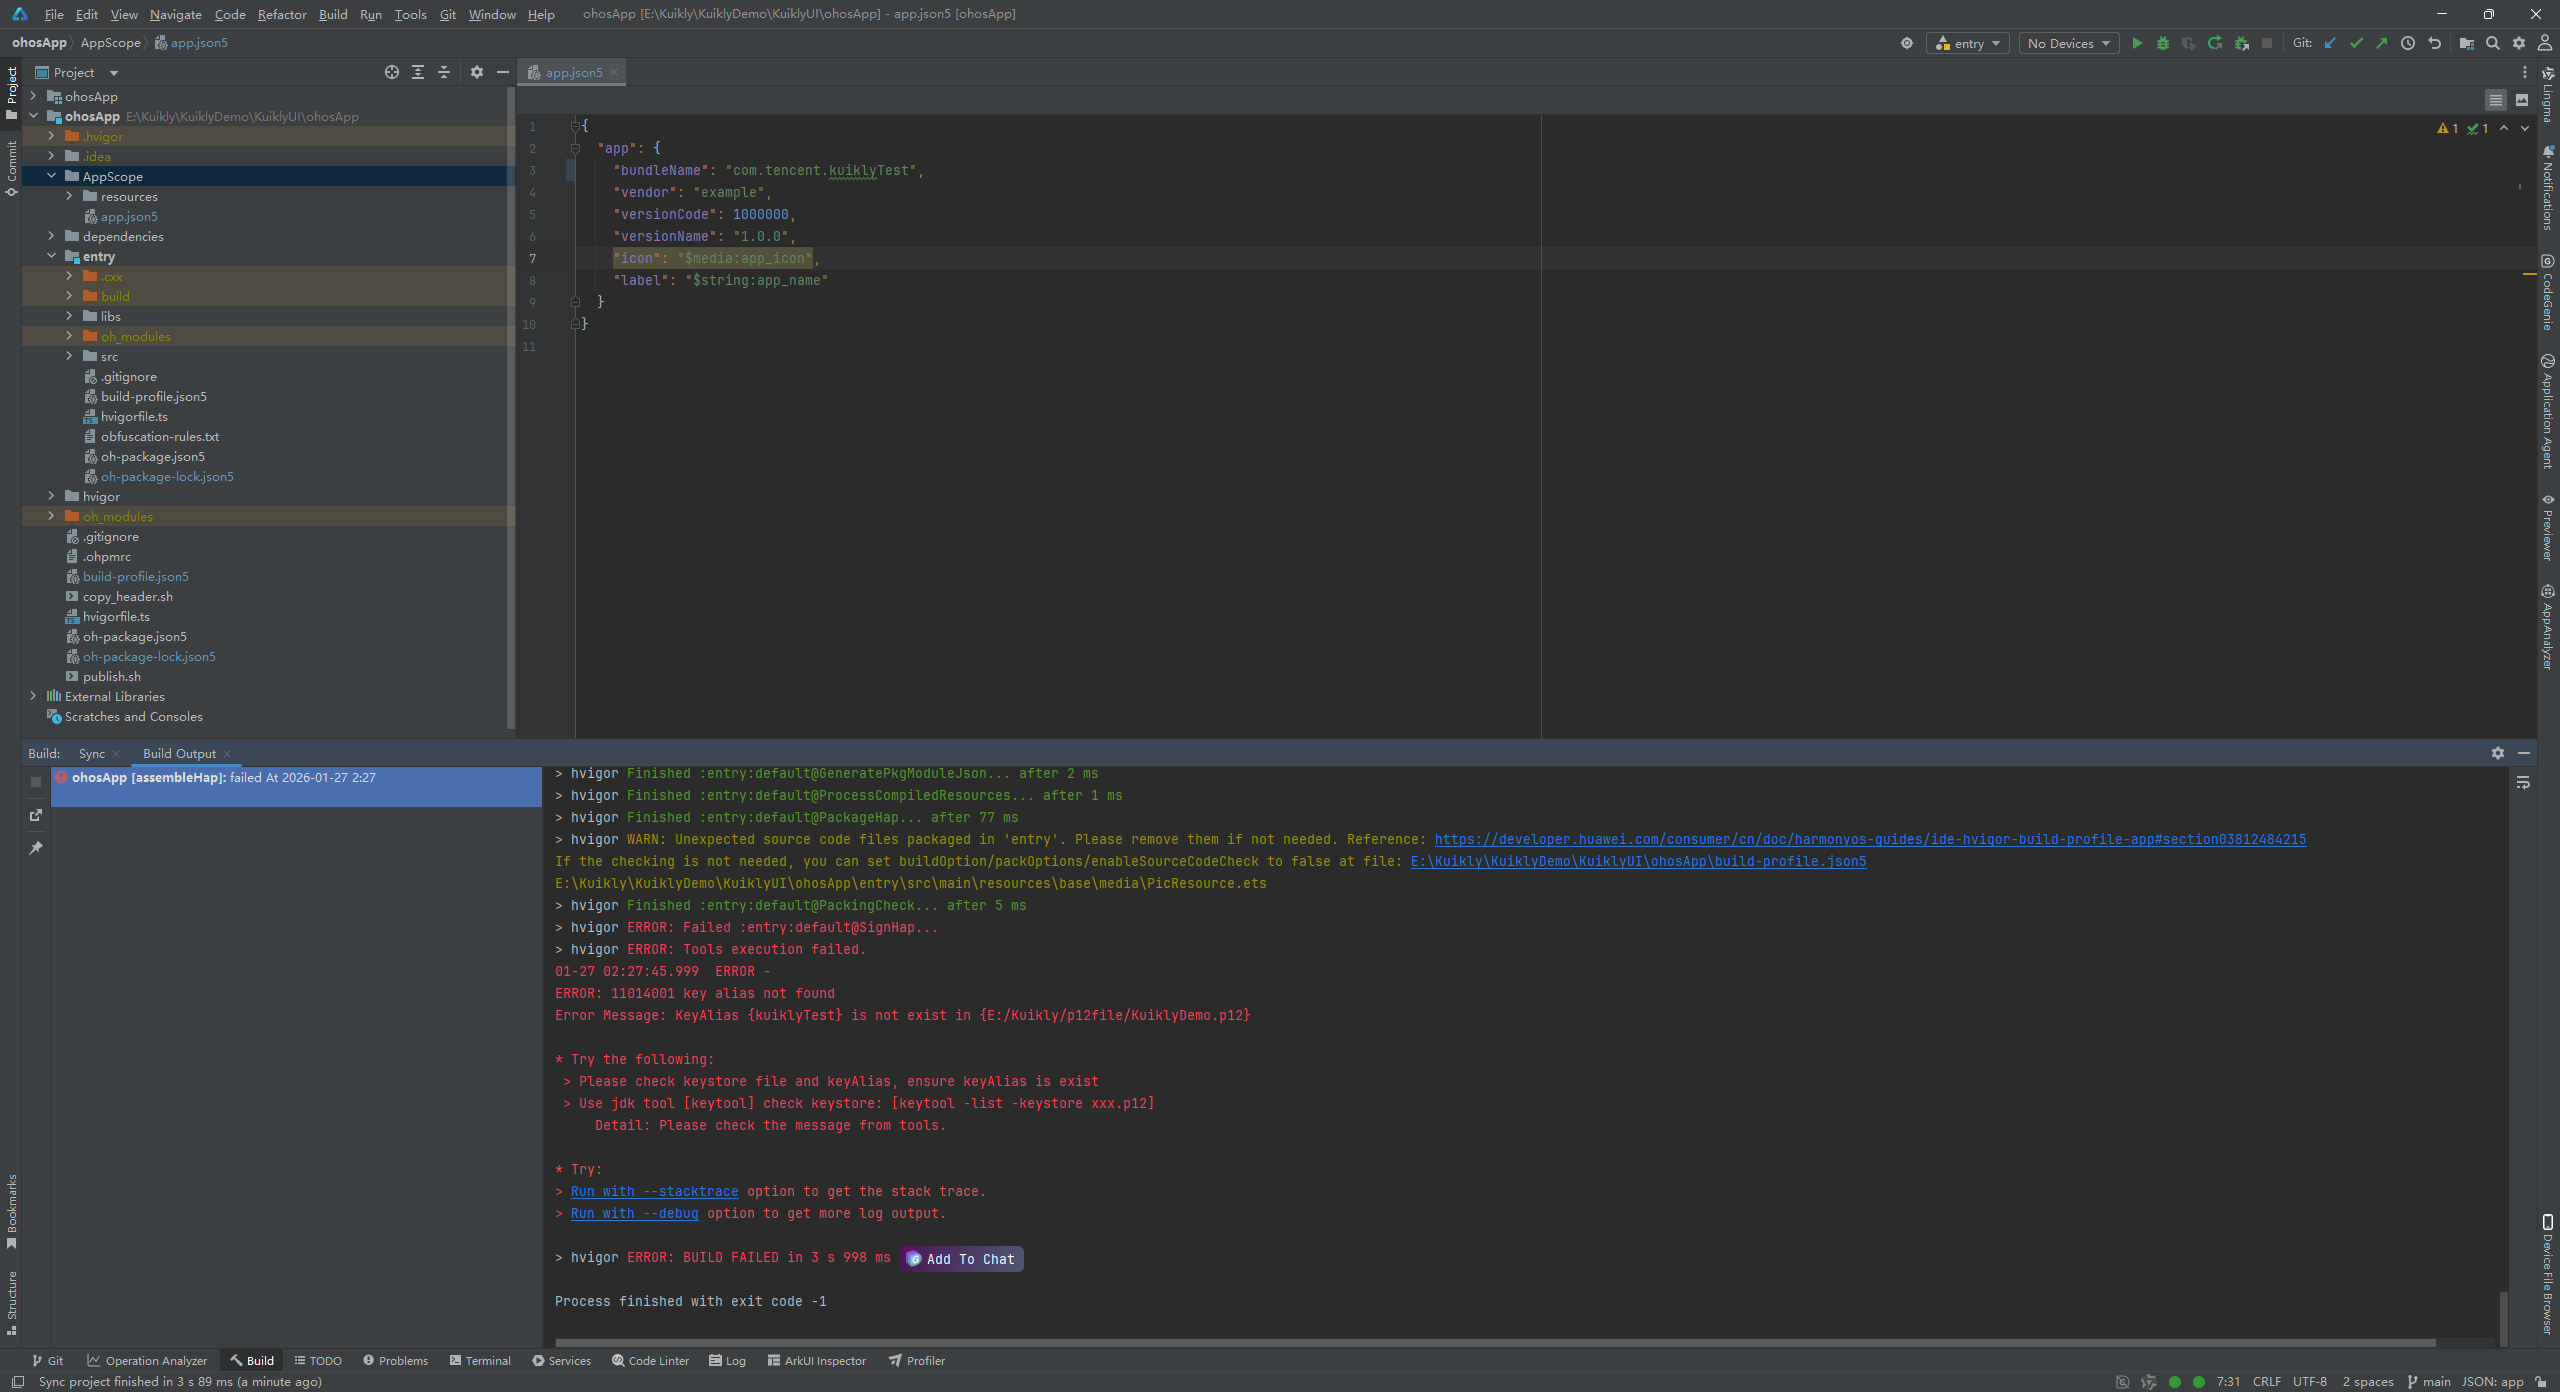Viewport: 2560px width, 1392px height.
Task: Select opened file target icon in Project panel
Action: coord(392,72)
